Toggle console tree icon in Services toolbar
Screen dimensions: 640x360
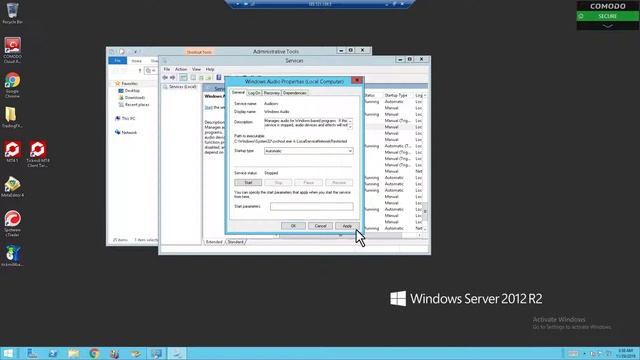point(183,78)
